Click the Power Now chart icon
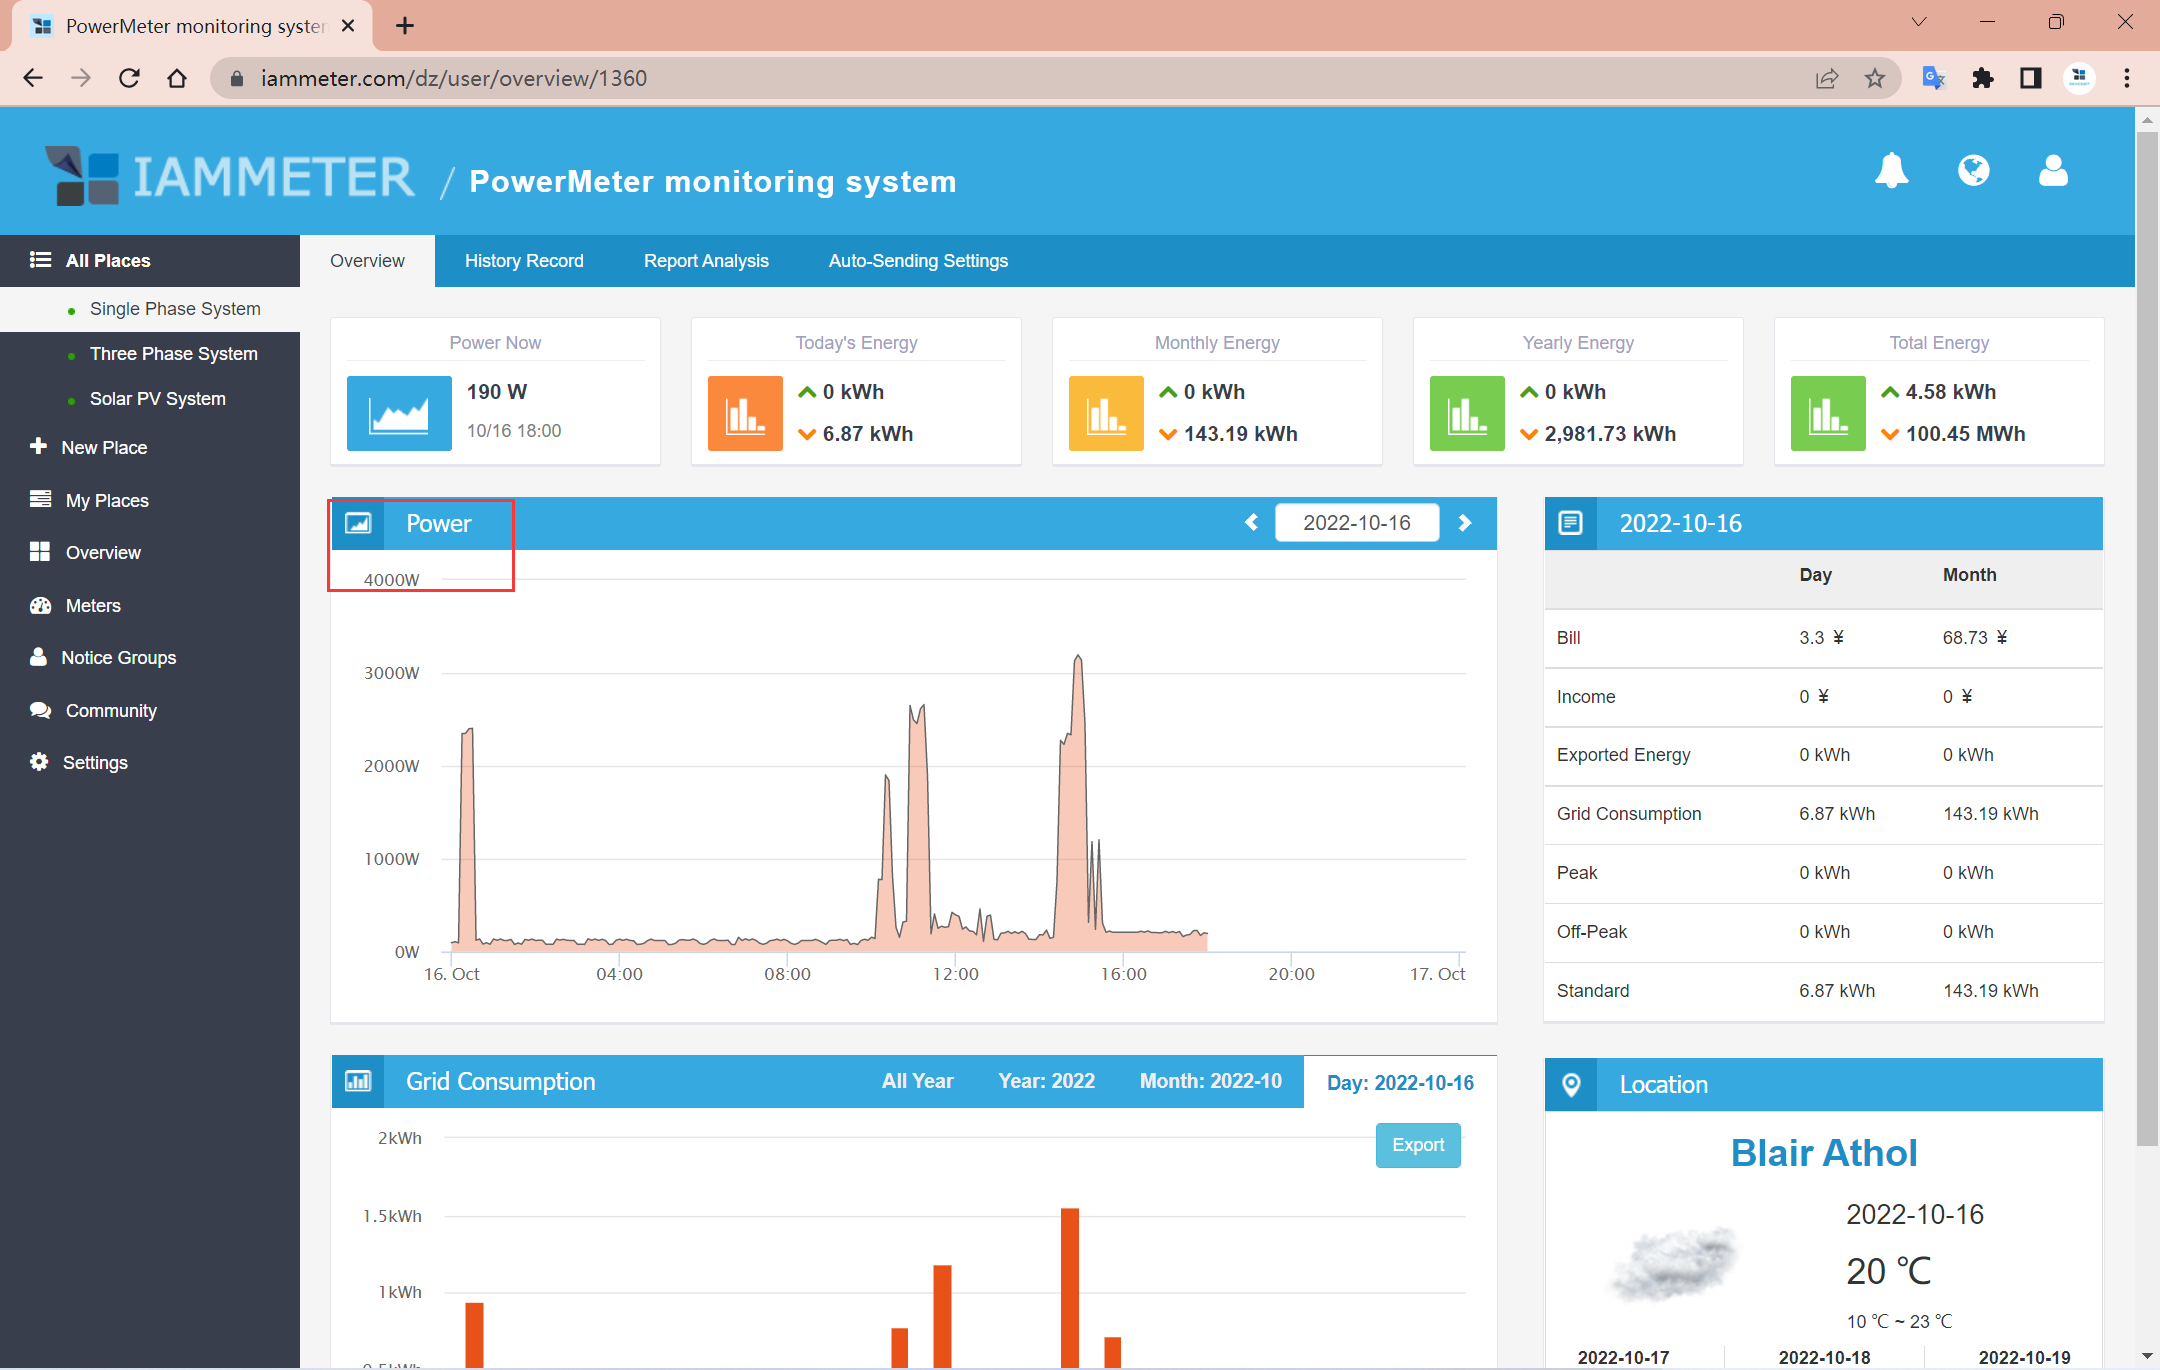Screen dimensions: 2160x1370 [x=399, y=413]
